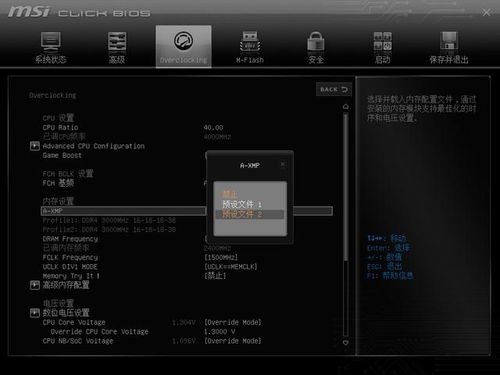Expand 数位电压设置 submenu arrow
Image resolution: width=500 pixels, height=375 pixels.
(35, 313)
